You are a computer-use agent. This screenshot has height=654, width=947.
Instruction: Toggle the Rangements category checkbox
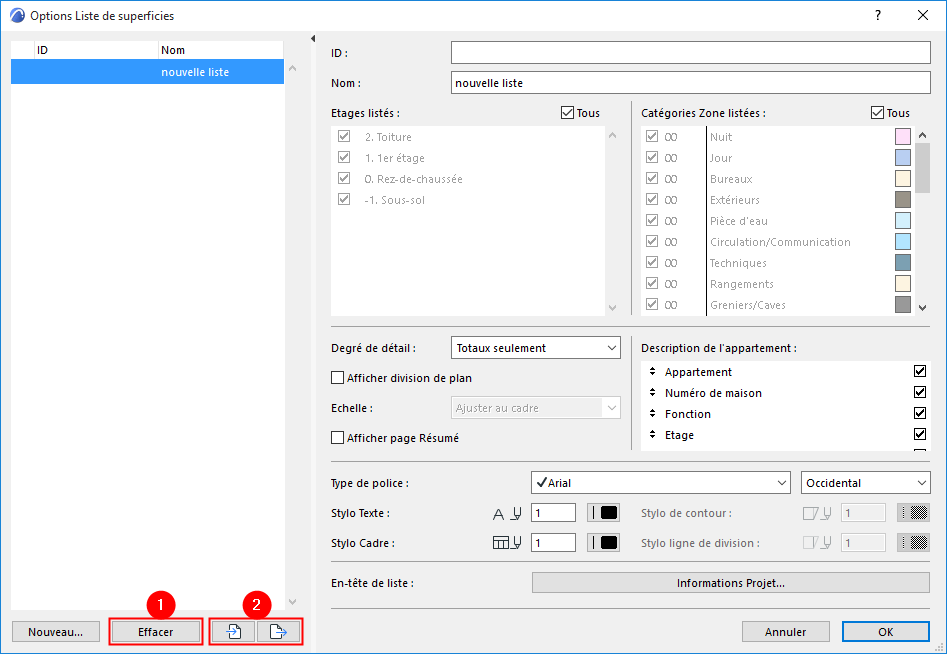(652, 283)
